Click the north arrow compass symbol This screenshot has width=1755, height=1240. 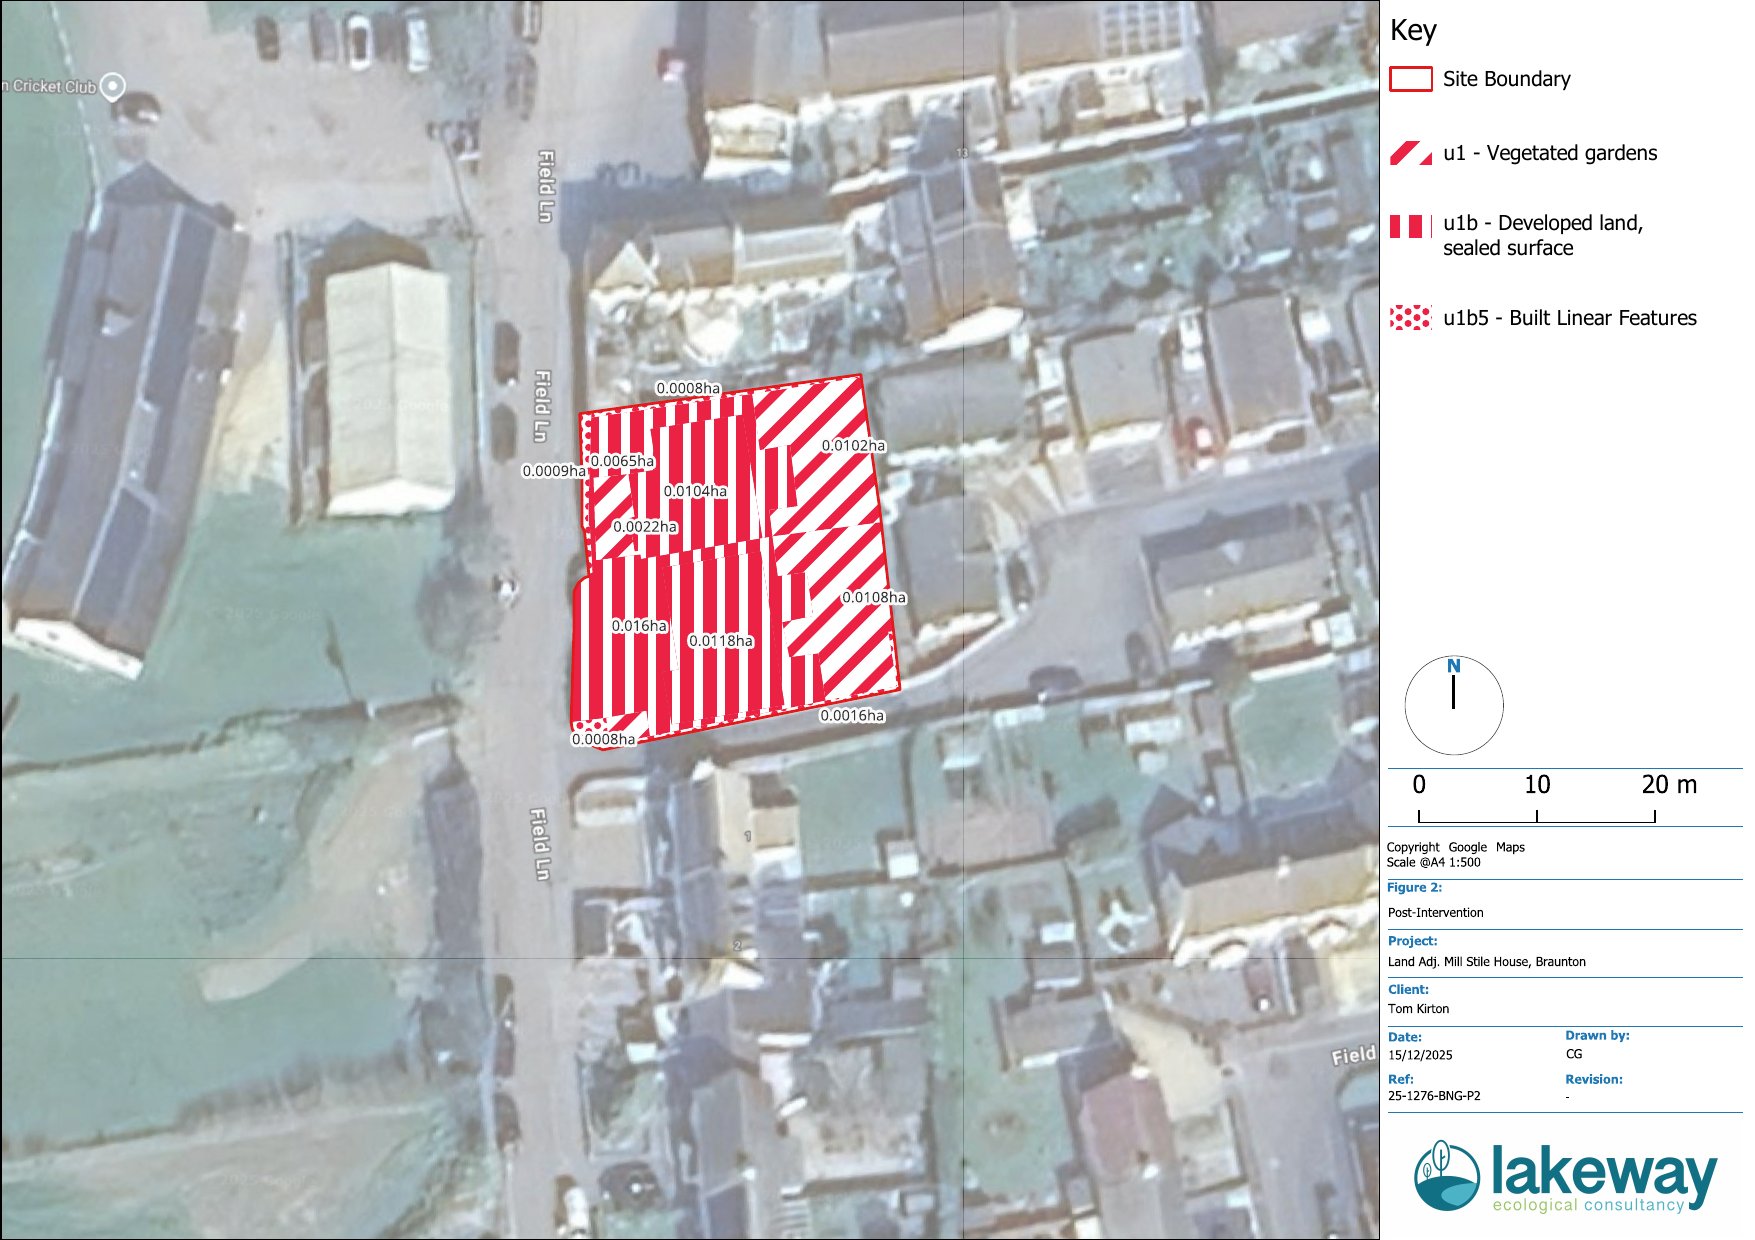(x=1453, y=703)
